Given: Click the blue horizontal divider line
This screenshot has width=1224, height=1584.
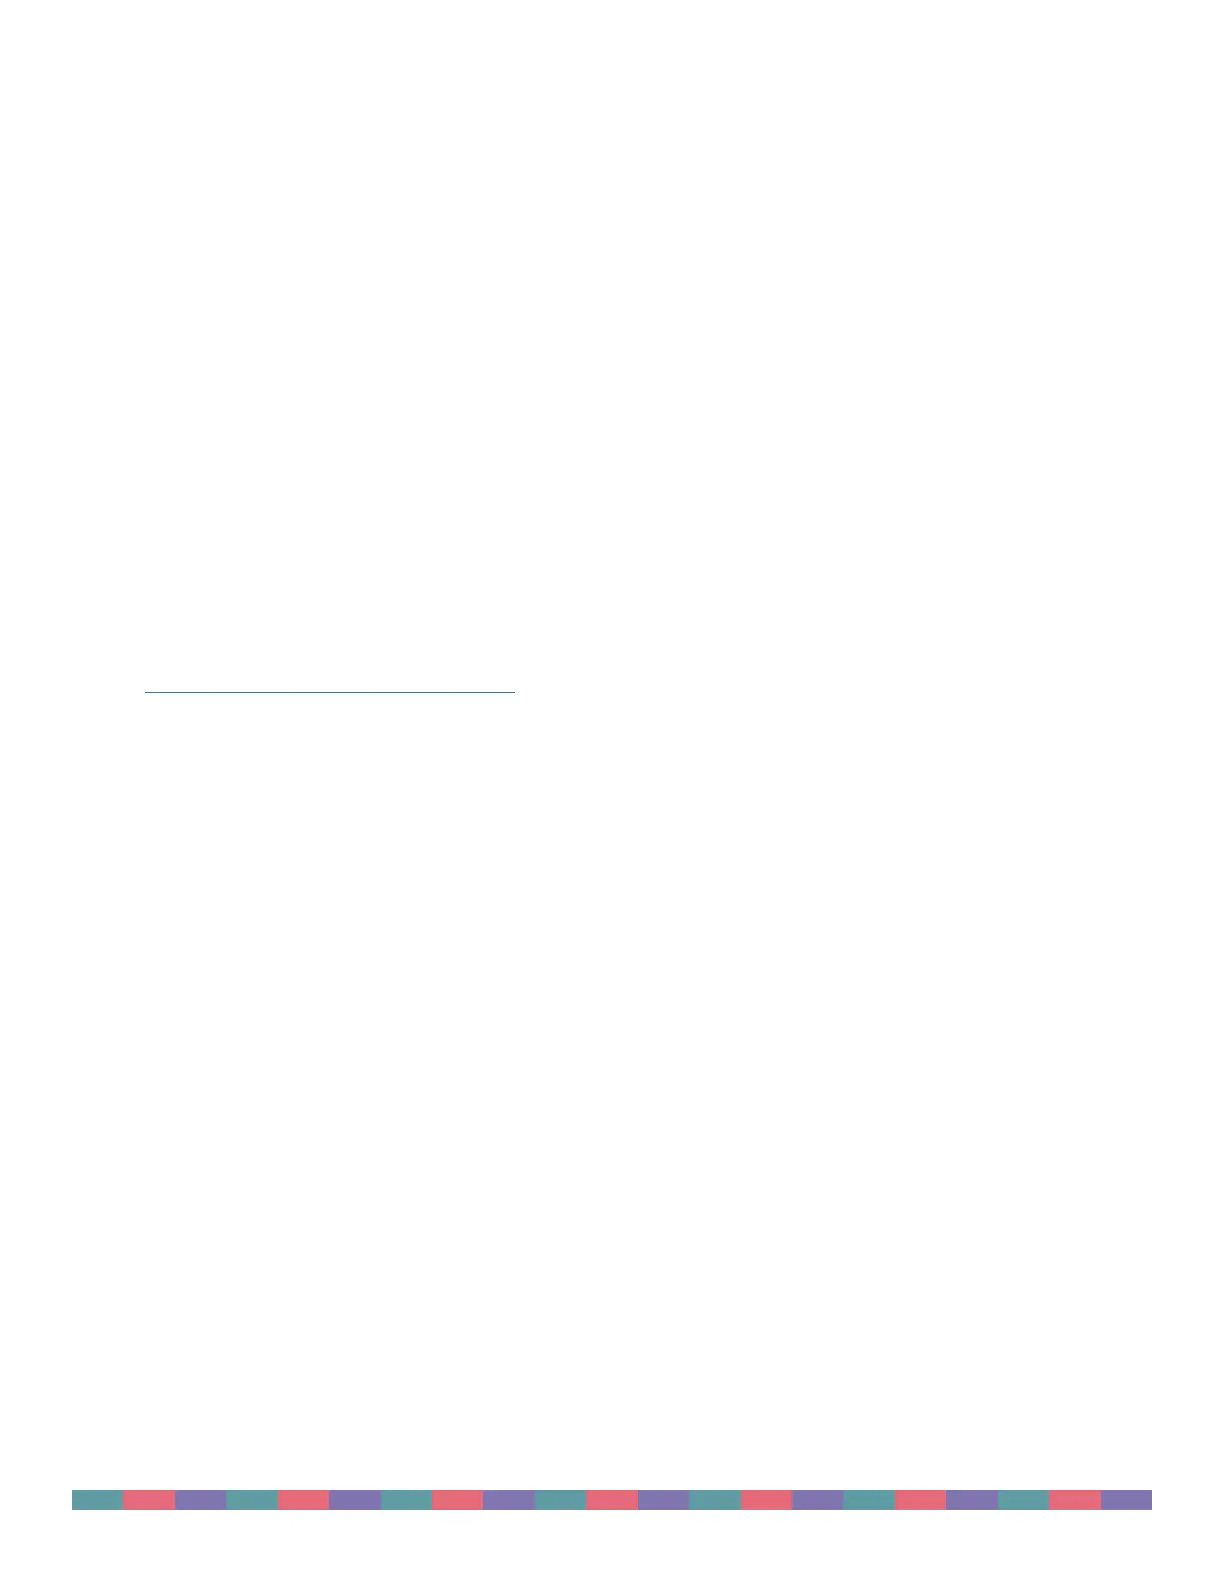Looking at the screenshot, I should (330, 691).
